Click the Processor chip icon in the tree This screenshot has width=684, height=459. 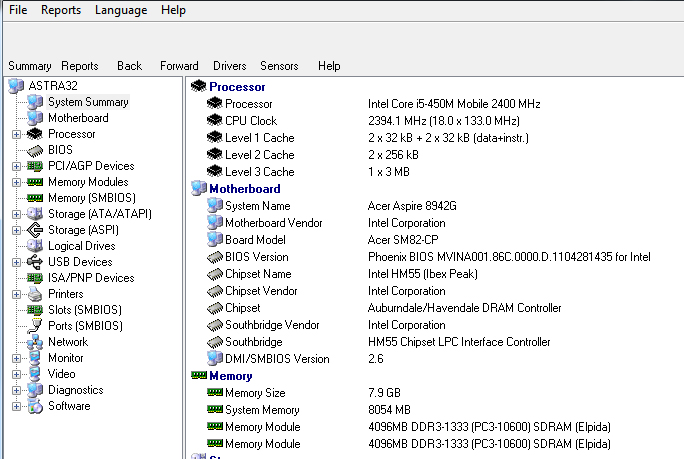(35, 134)
